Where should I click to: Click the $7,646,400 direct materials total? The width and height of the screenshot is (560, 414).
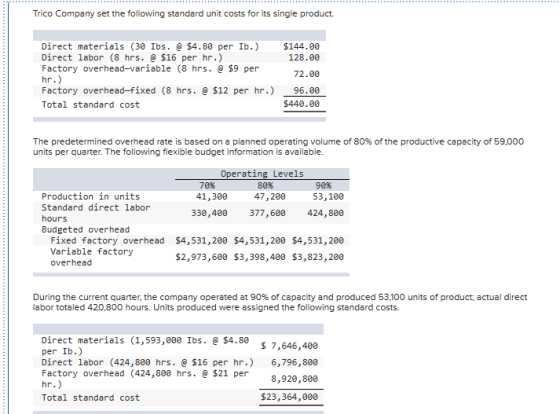pyautogui.click(x=289, y=346)
